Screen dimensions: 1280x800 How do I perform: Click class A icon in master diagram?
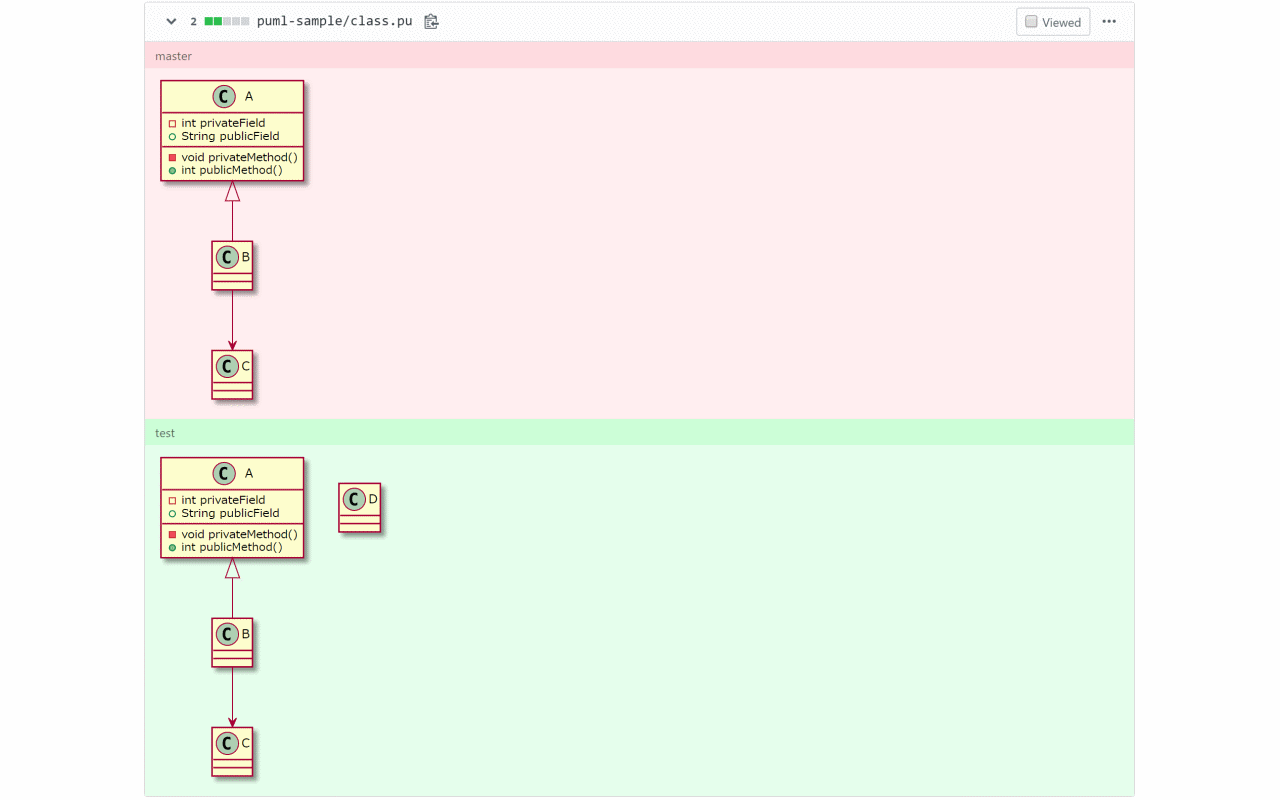[x=224, y=96]
